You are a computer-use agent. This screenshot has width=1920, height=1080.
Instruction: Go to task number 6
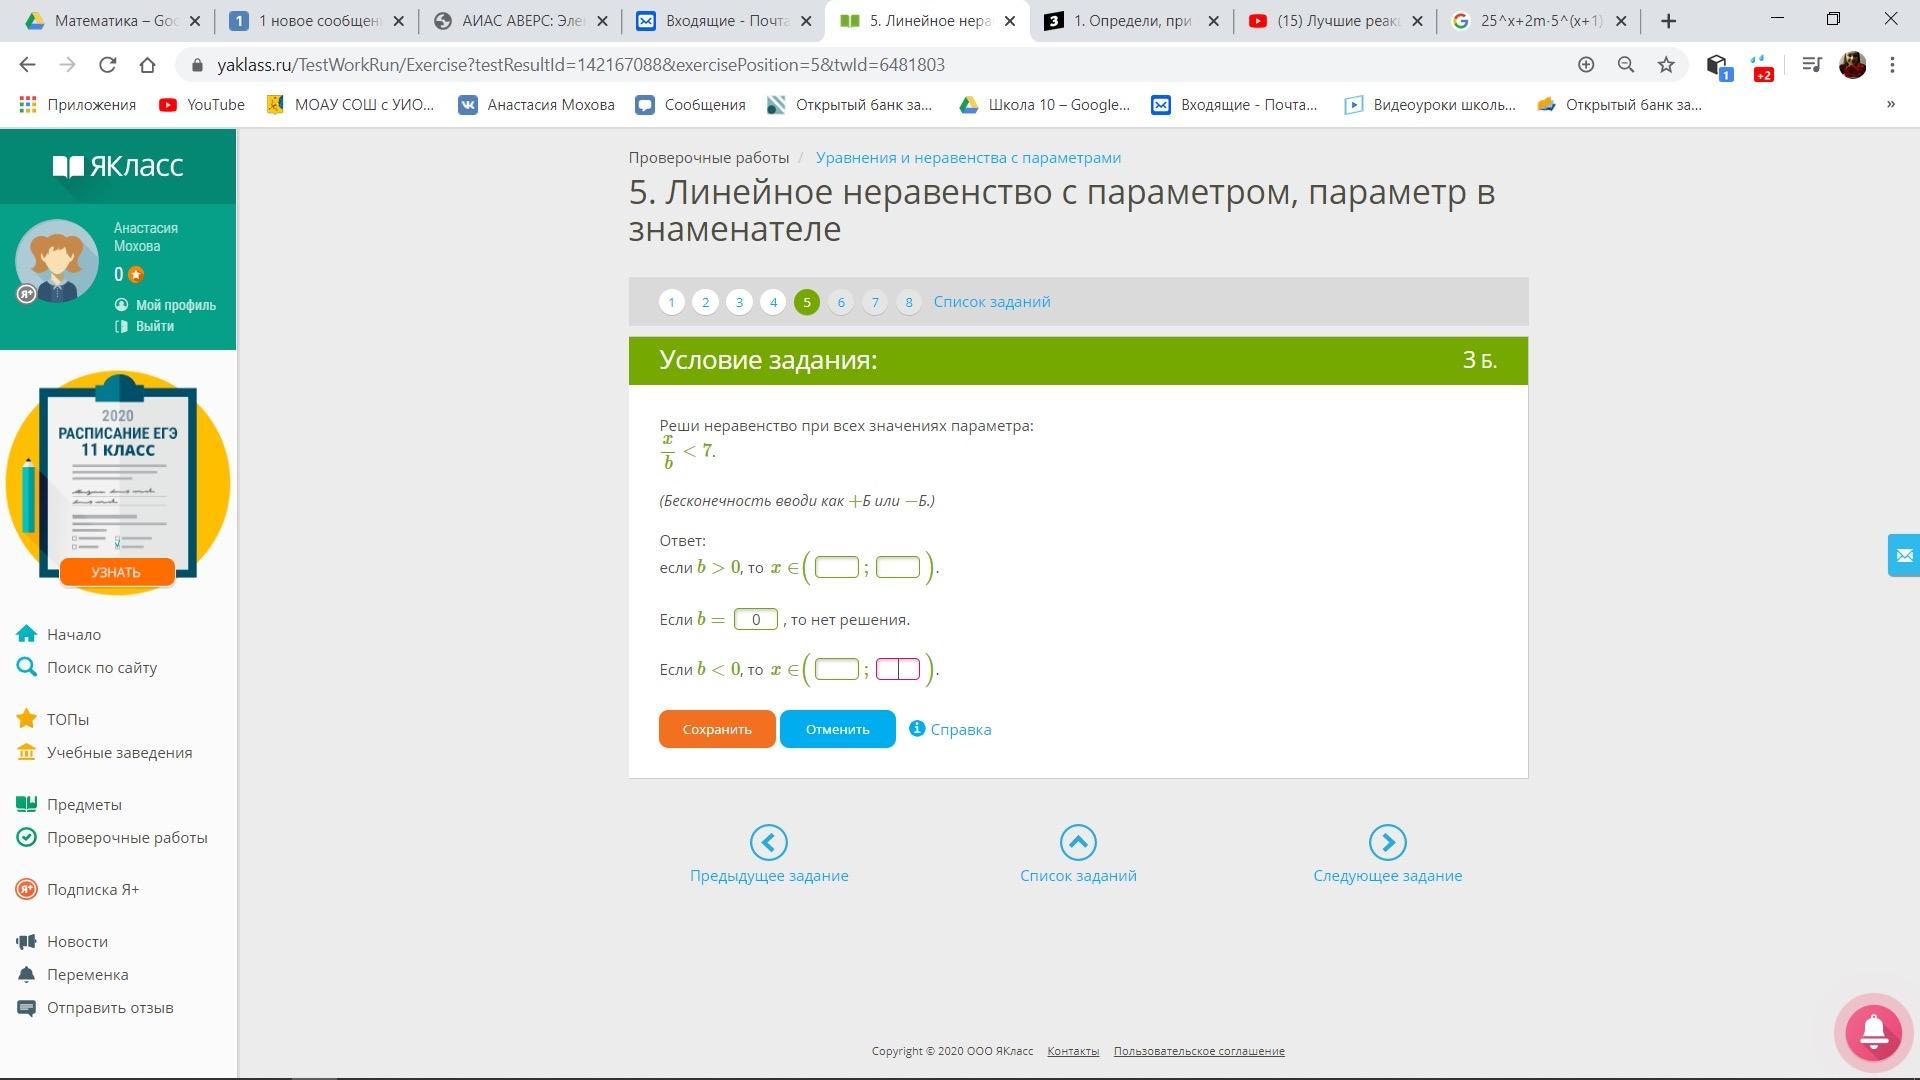(840, 302)
